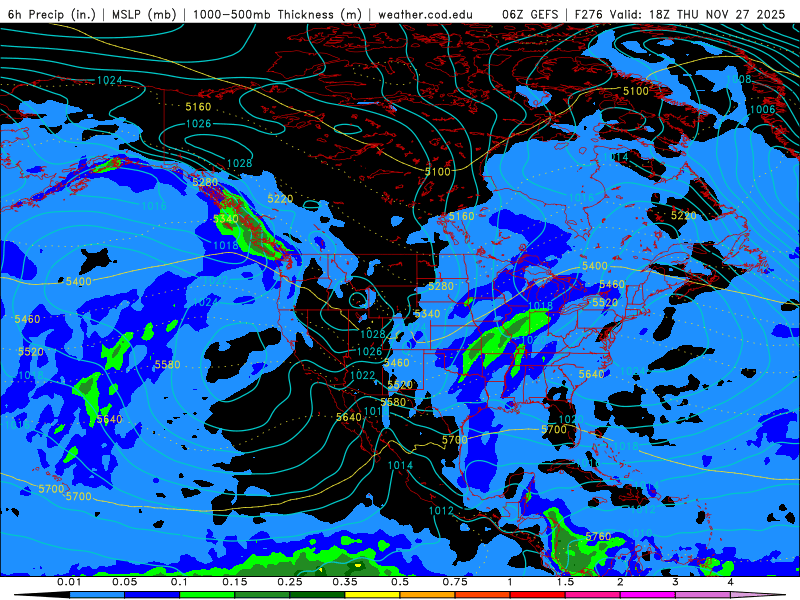Click the 5580 thickness label over the Pacific
800x600 pixels.
[x=168, y=365]
